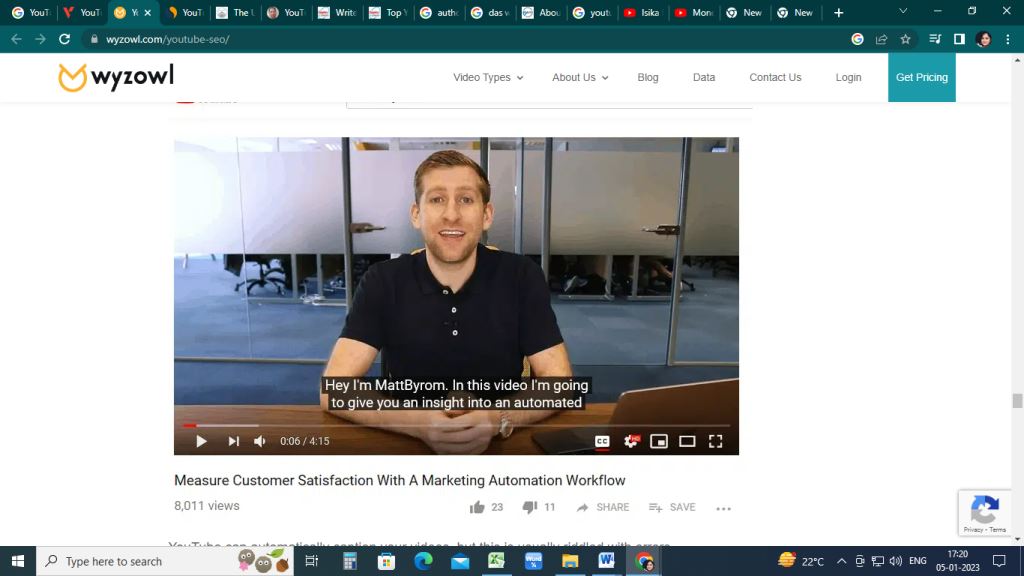Bookmark this page star
This screenshot has width=1024, height=576.
[906, 39]
